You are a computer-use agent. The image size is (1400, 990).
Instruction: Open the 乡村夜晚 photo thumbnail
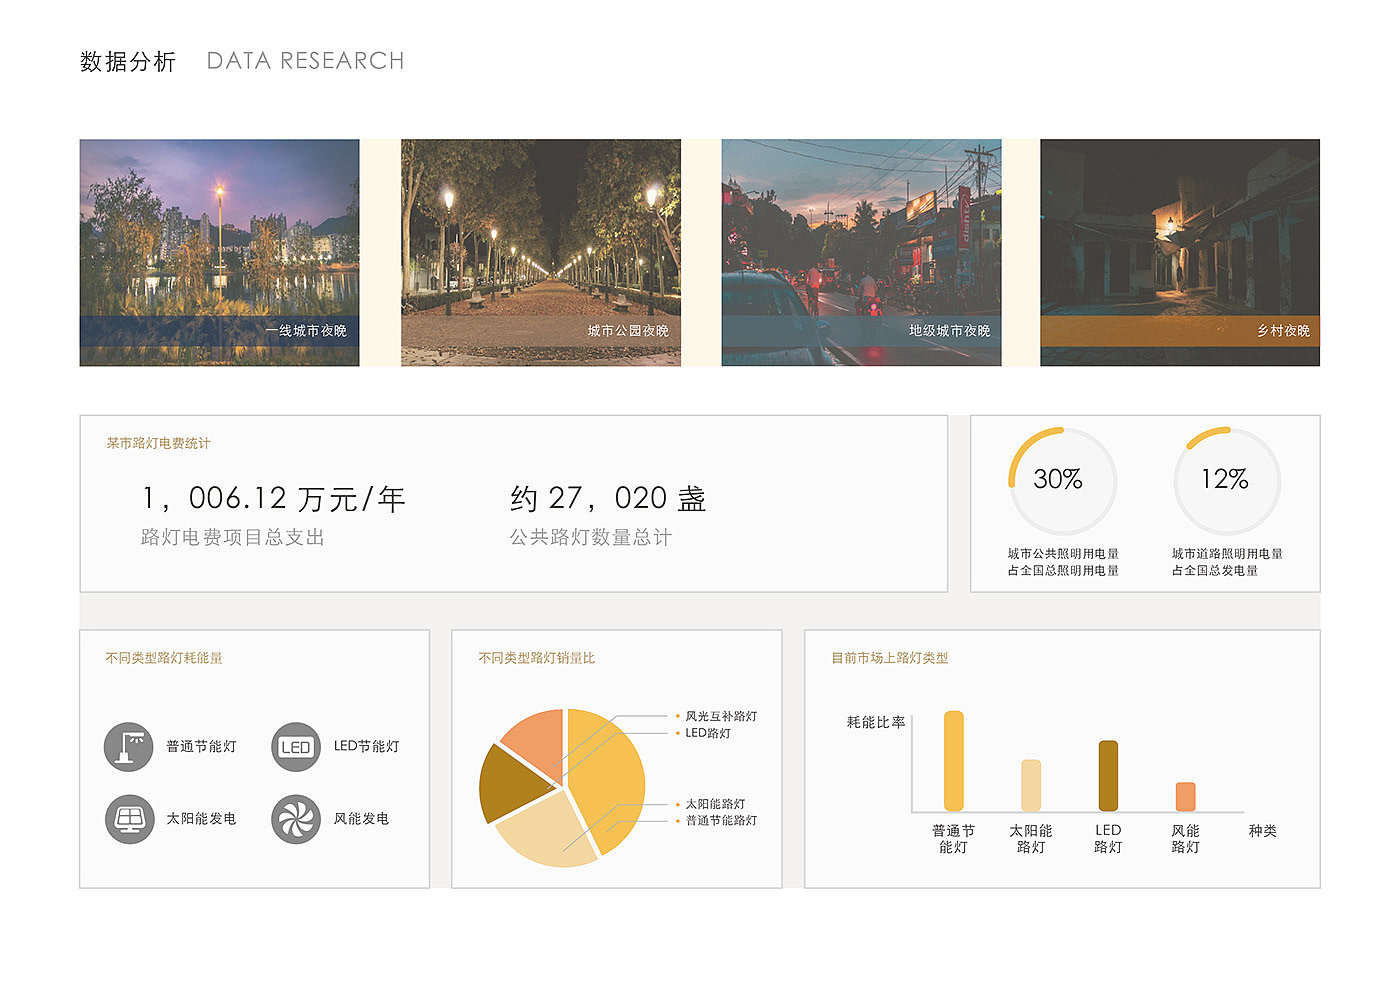[1180, 252]
